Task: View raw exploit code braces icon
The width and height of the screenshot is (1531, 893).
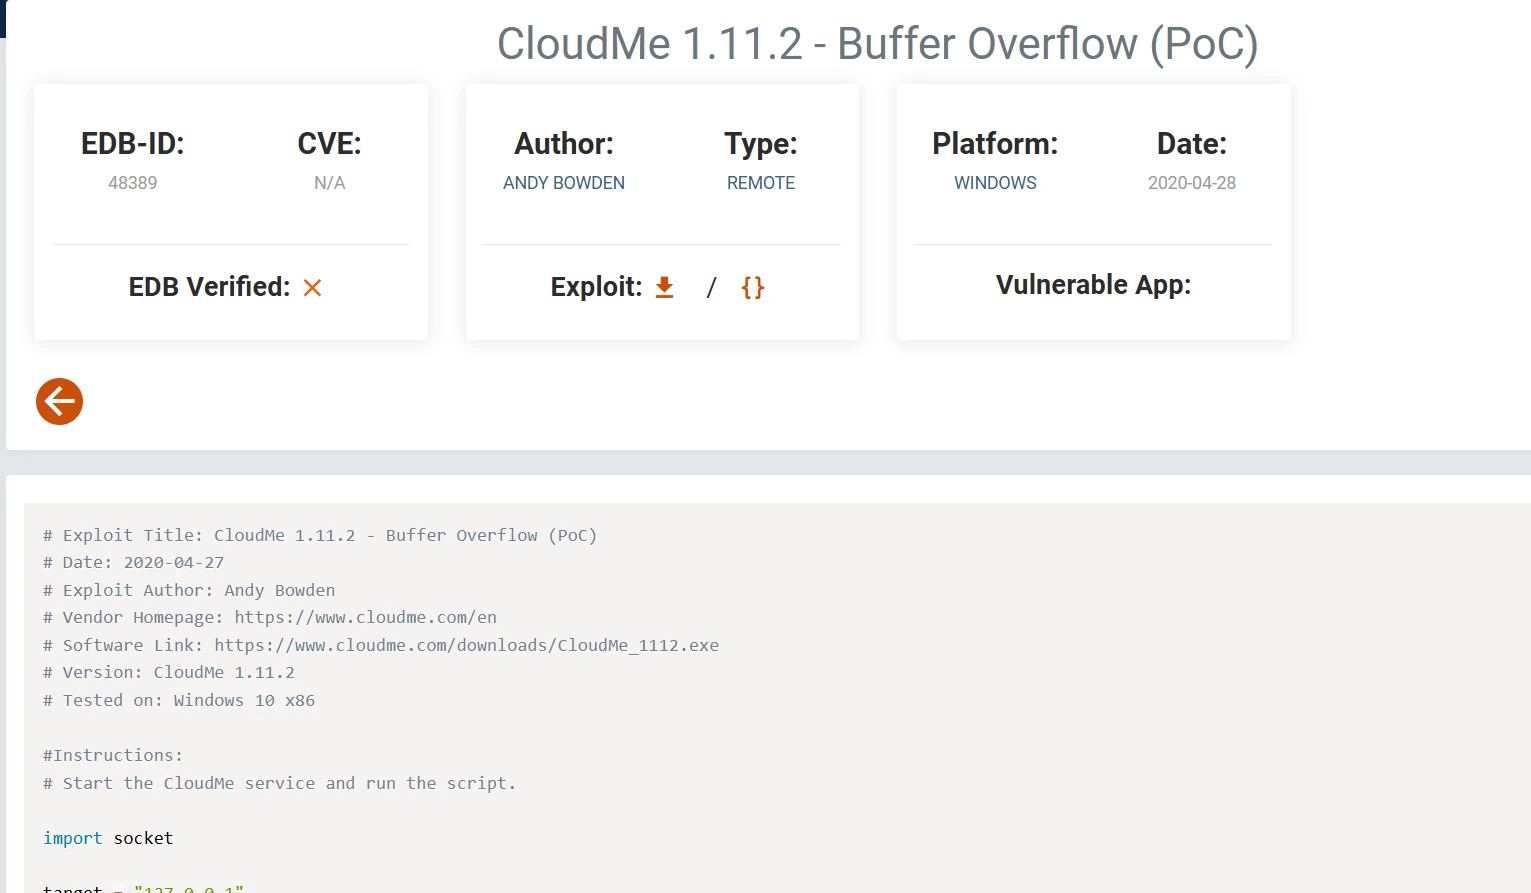Action: click(x=753, y=288)
